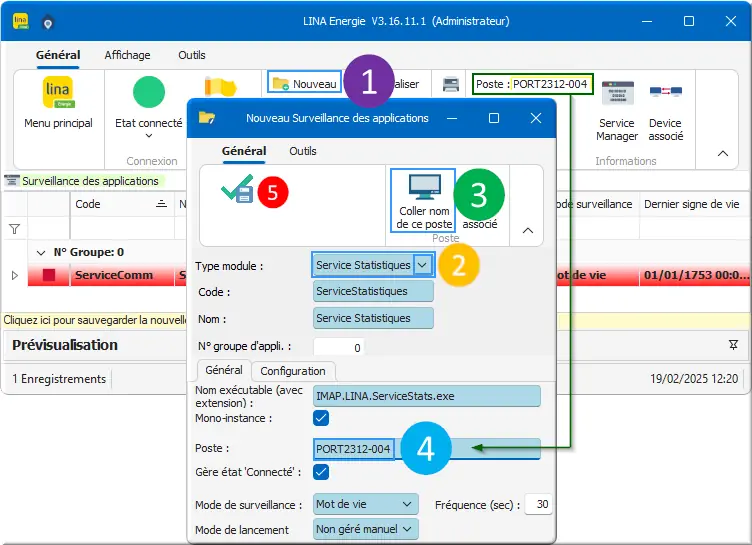Click the Code column header
The image size is (752, 545).
[x=122, y=204]
